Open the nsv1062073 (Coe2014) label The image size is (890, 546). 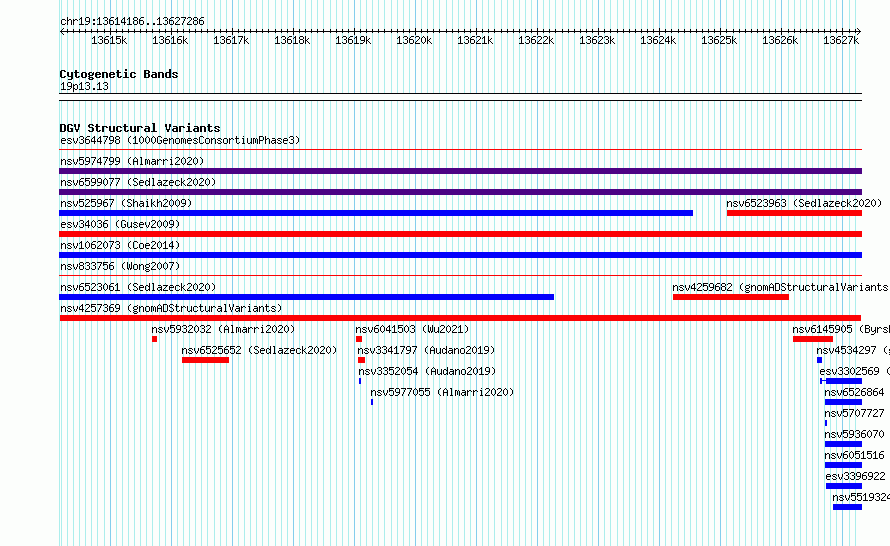pyautogui.click(x=120, y=245)
